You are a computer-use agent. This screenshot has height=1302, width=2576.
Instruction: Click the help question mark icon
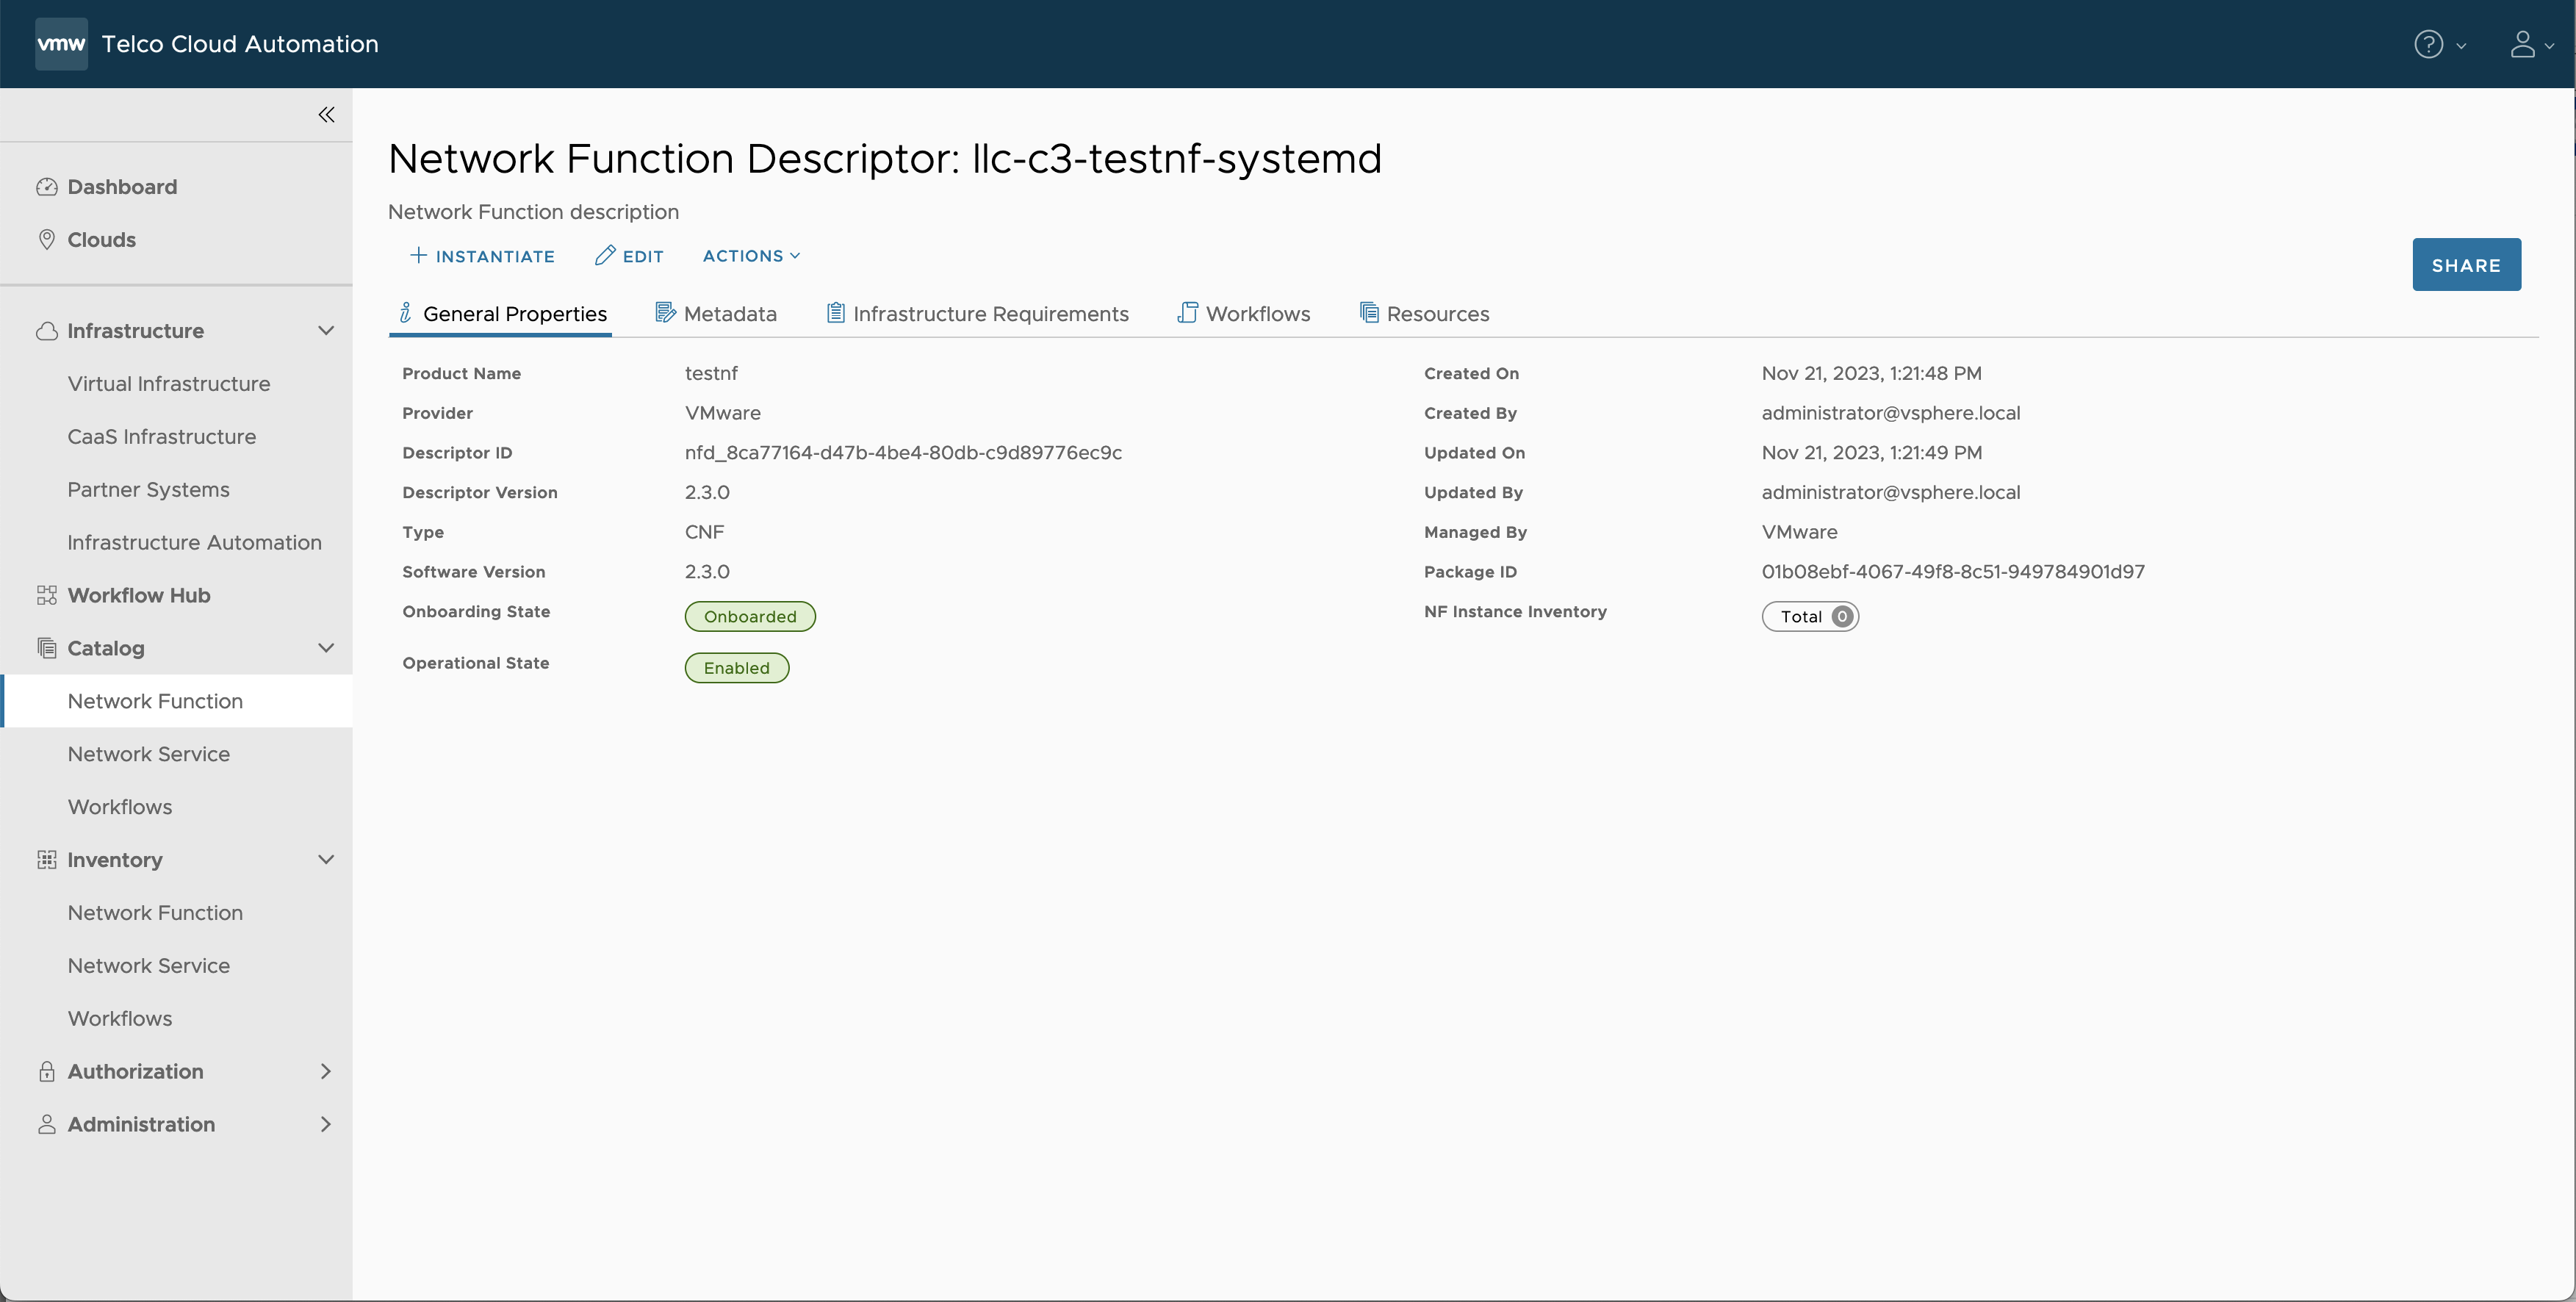2428,43
